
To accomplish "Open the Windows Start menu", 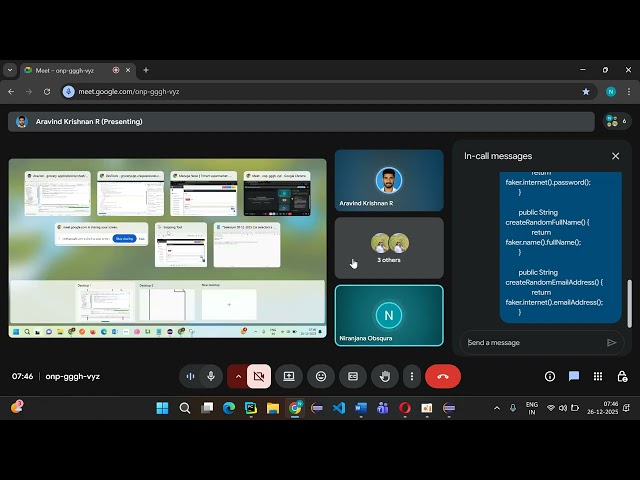I will 162,408.
